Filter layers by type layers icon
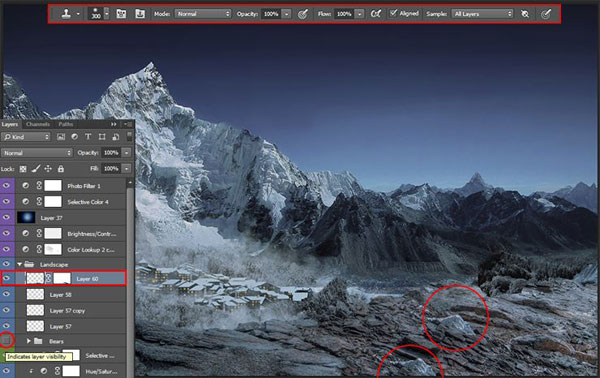 pyautogui.click(x=88, y=137)
